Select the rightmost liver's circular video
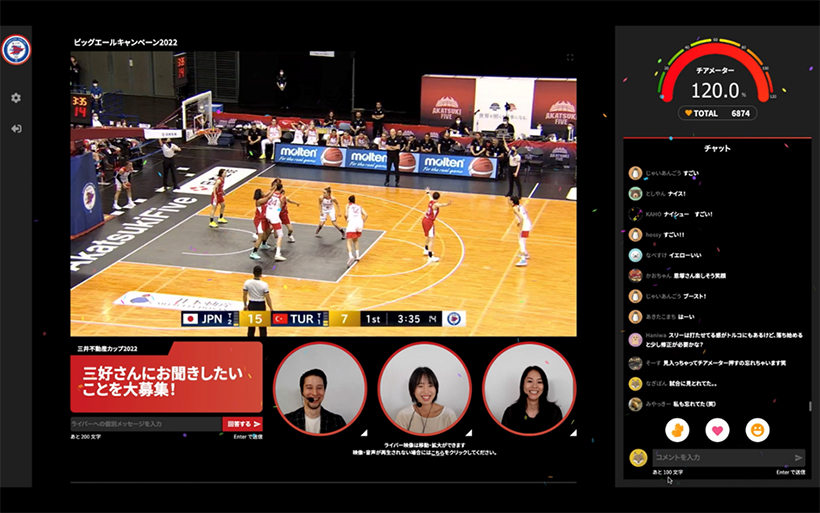820x513 pixels. point(529,389)
